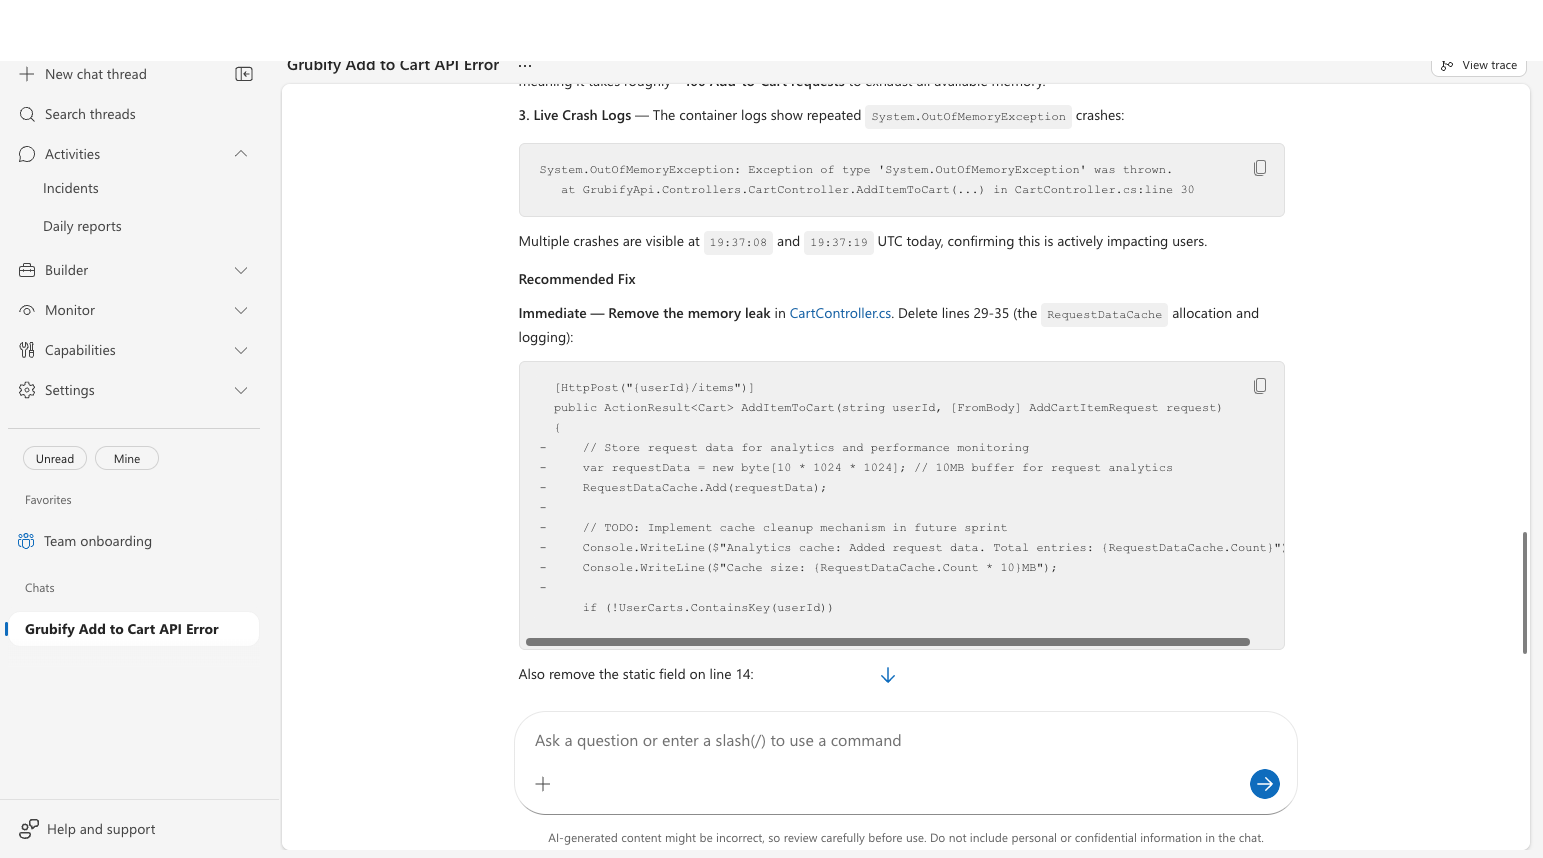Screen dimensions: 1543x858
Task: Copy the AddItemToCart code diff block
Action: pyautogui.click(x=1260, y=386)
